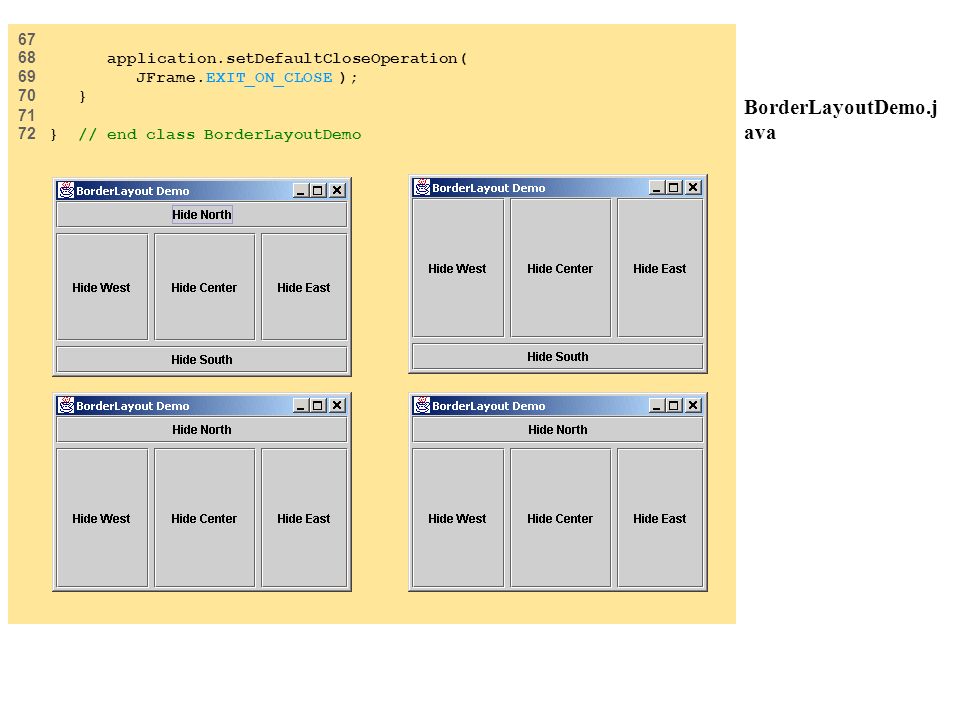Screen dimensions: 960x720
Task: Click Hide North in bottom-right window
Action: pyautogui.click(x=558, y=430)
